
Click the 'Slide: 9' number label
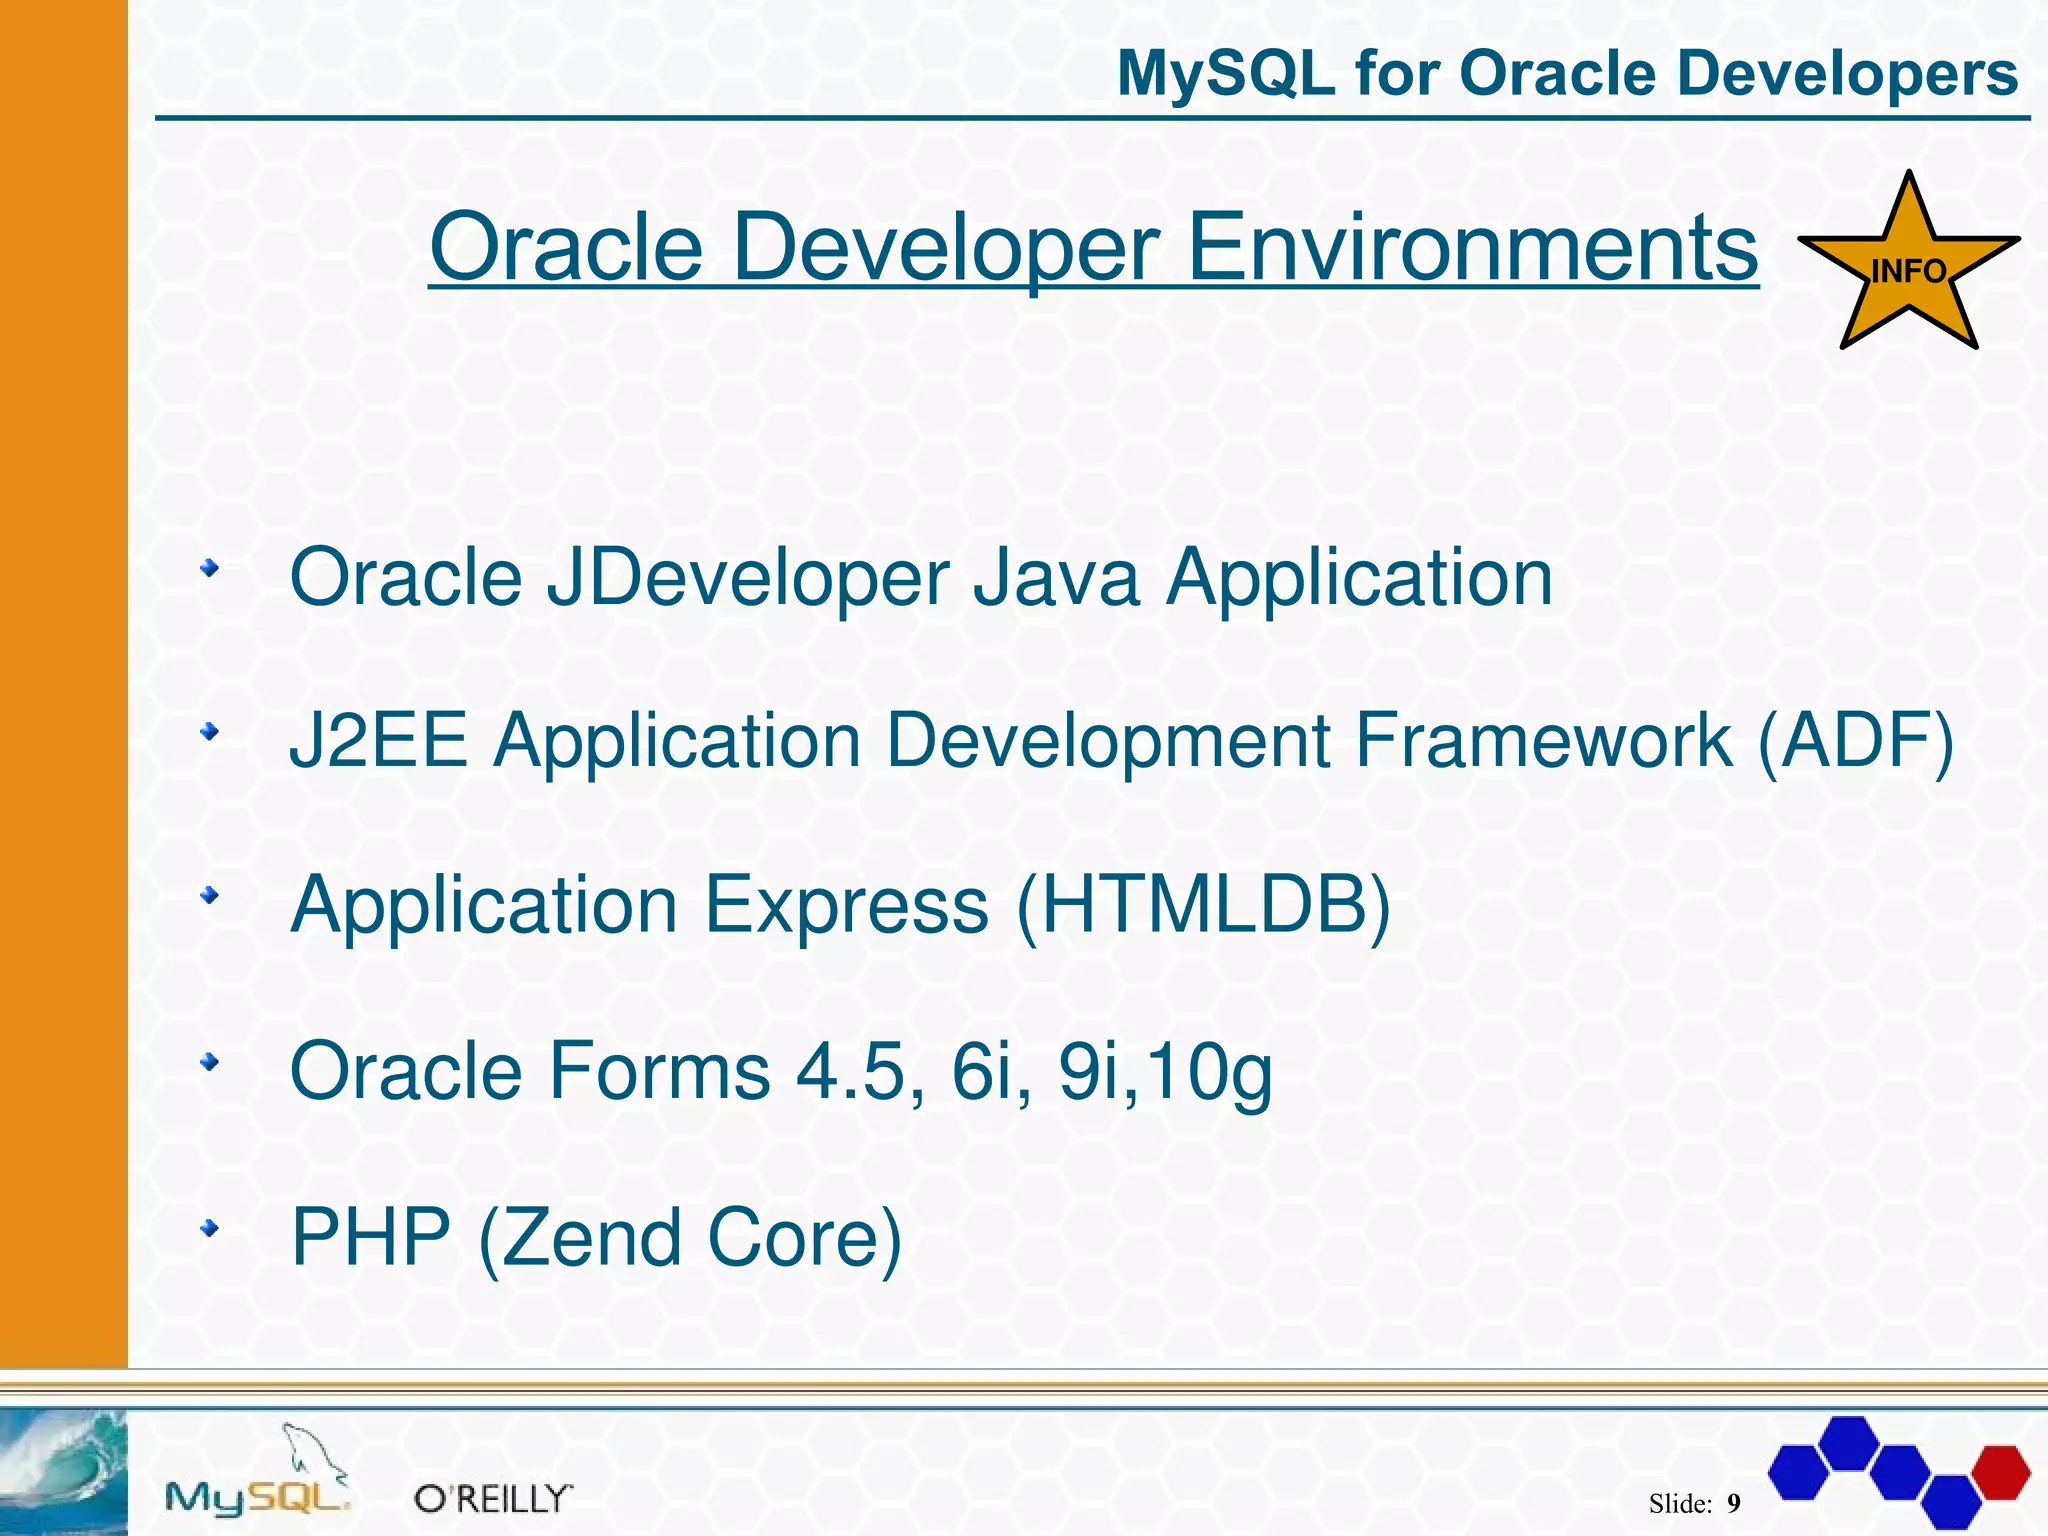pyautogui.click(x=1695, y=1503)
